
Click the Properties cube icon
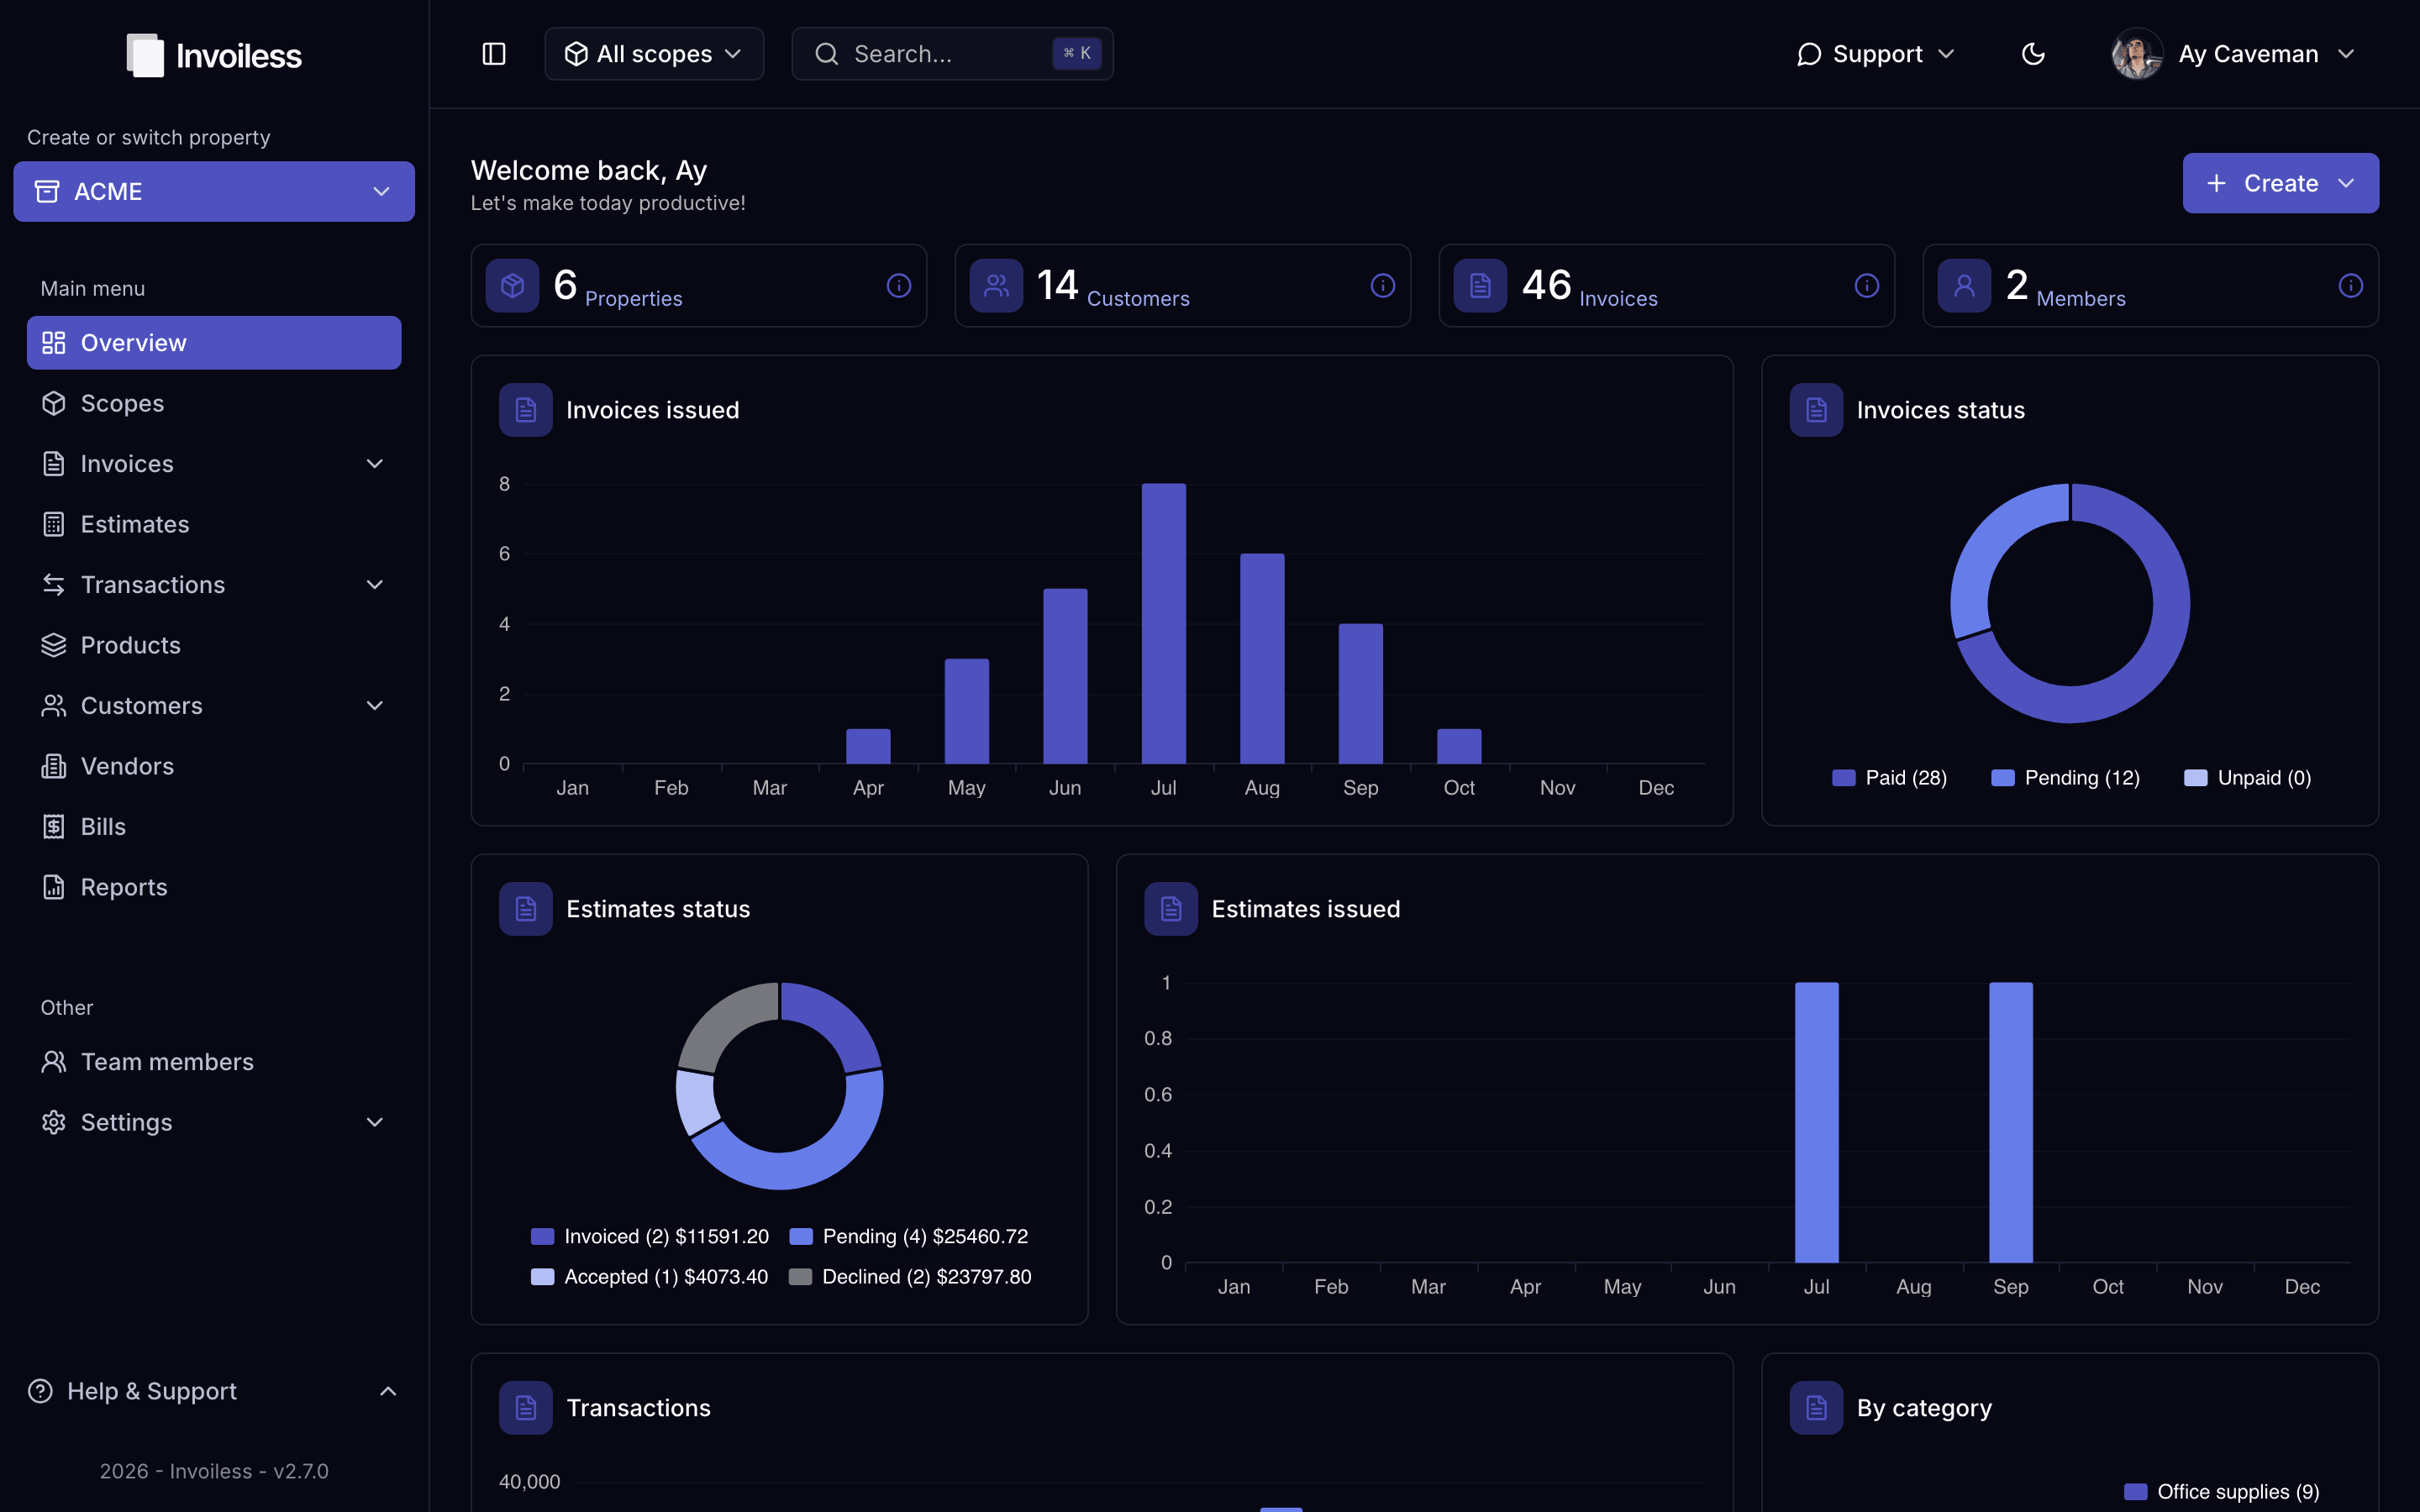click(x=513, y=286)
